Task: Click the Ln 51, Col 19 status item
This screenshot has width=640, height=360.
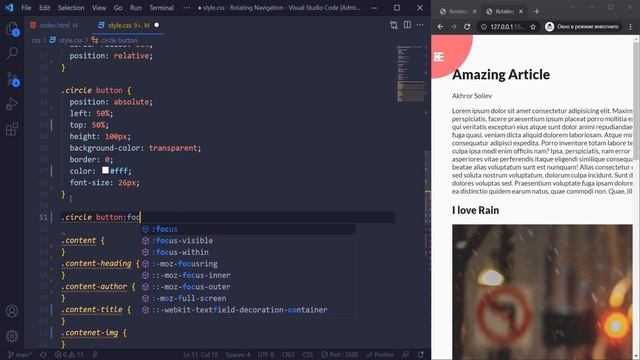Action: click(x=200, y=355)
